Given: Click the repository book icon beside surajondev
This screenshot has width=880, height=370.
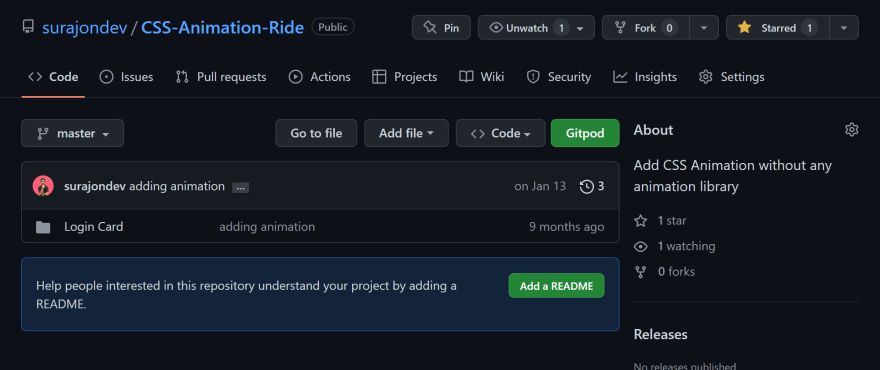Looking at the screenshot, I should pyautogui.click(x=28, y=27).
